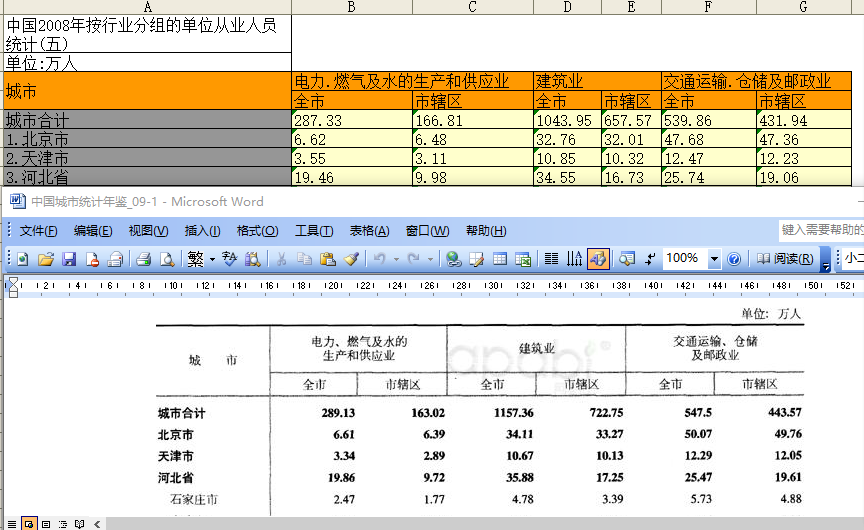The height and width of the screenshot is (530, 864).
Task: Click the document permission icon
Action: 92,258
